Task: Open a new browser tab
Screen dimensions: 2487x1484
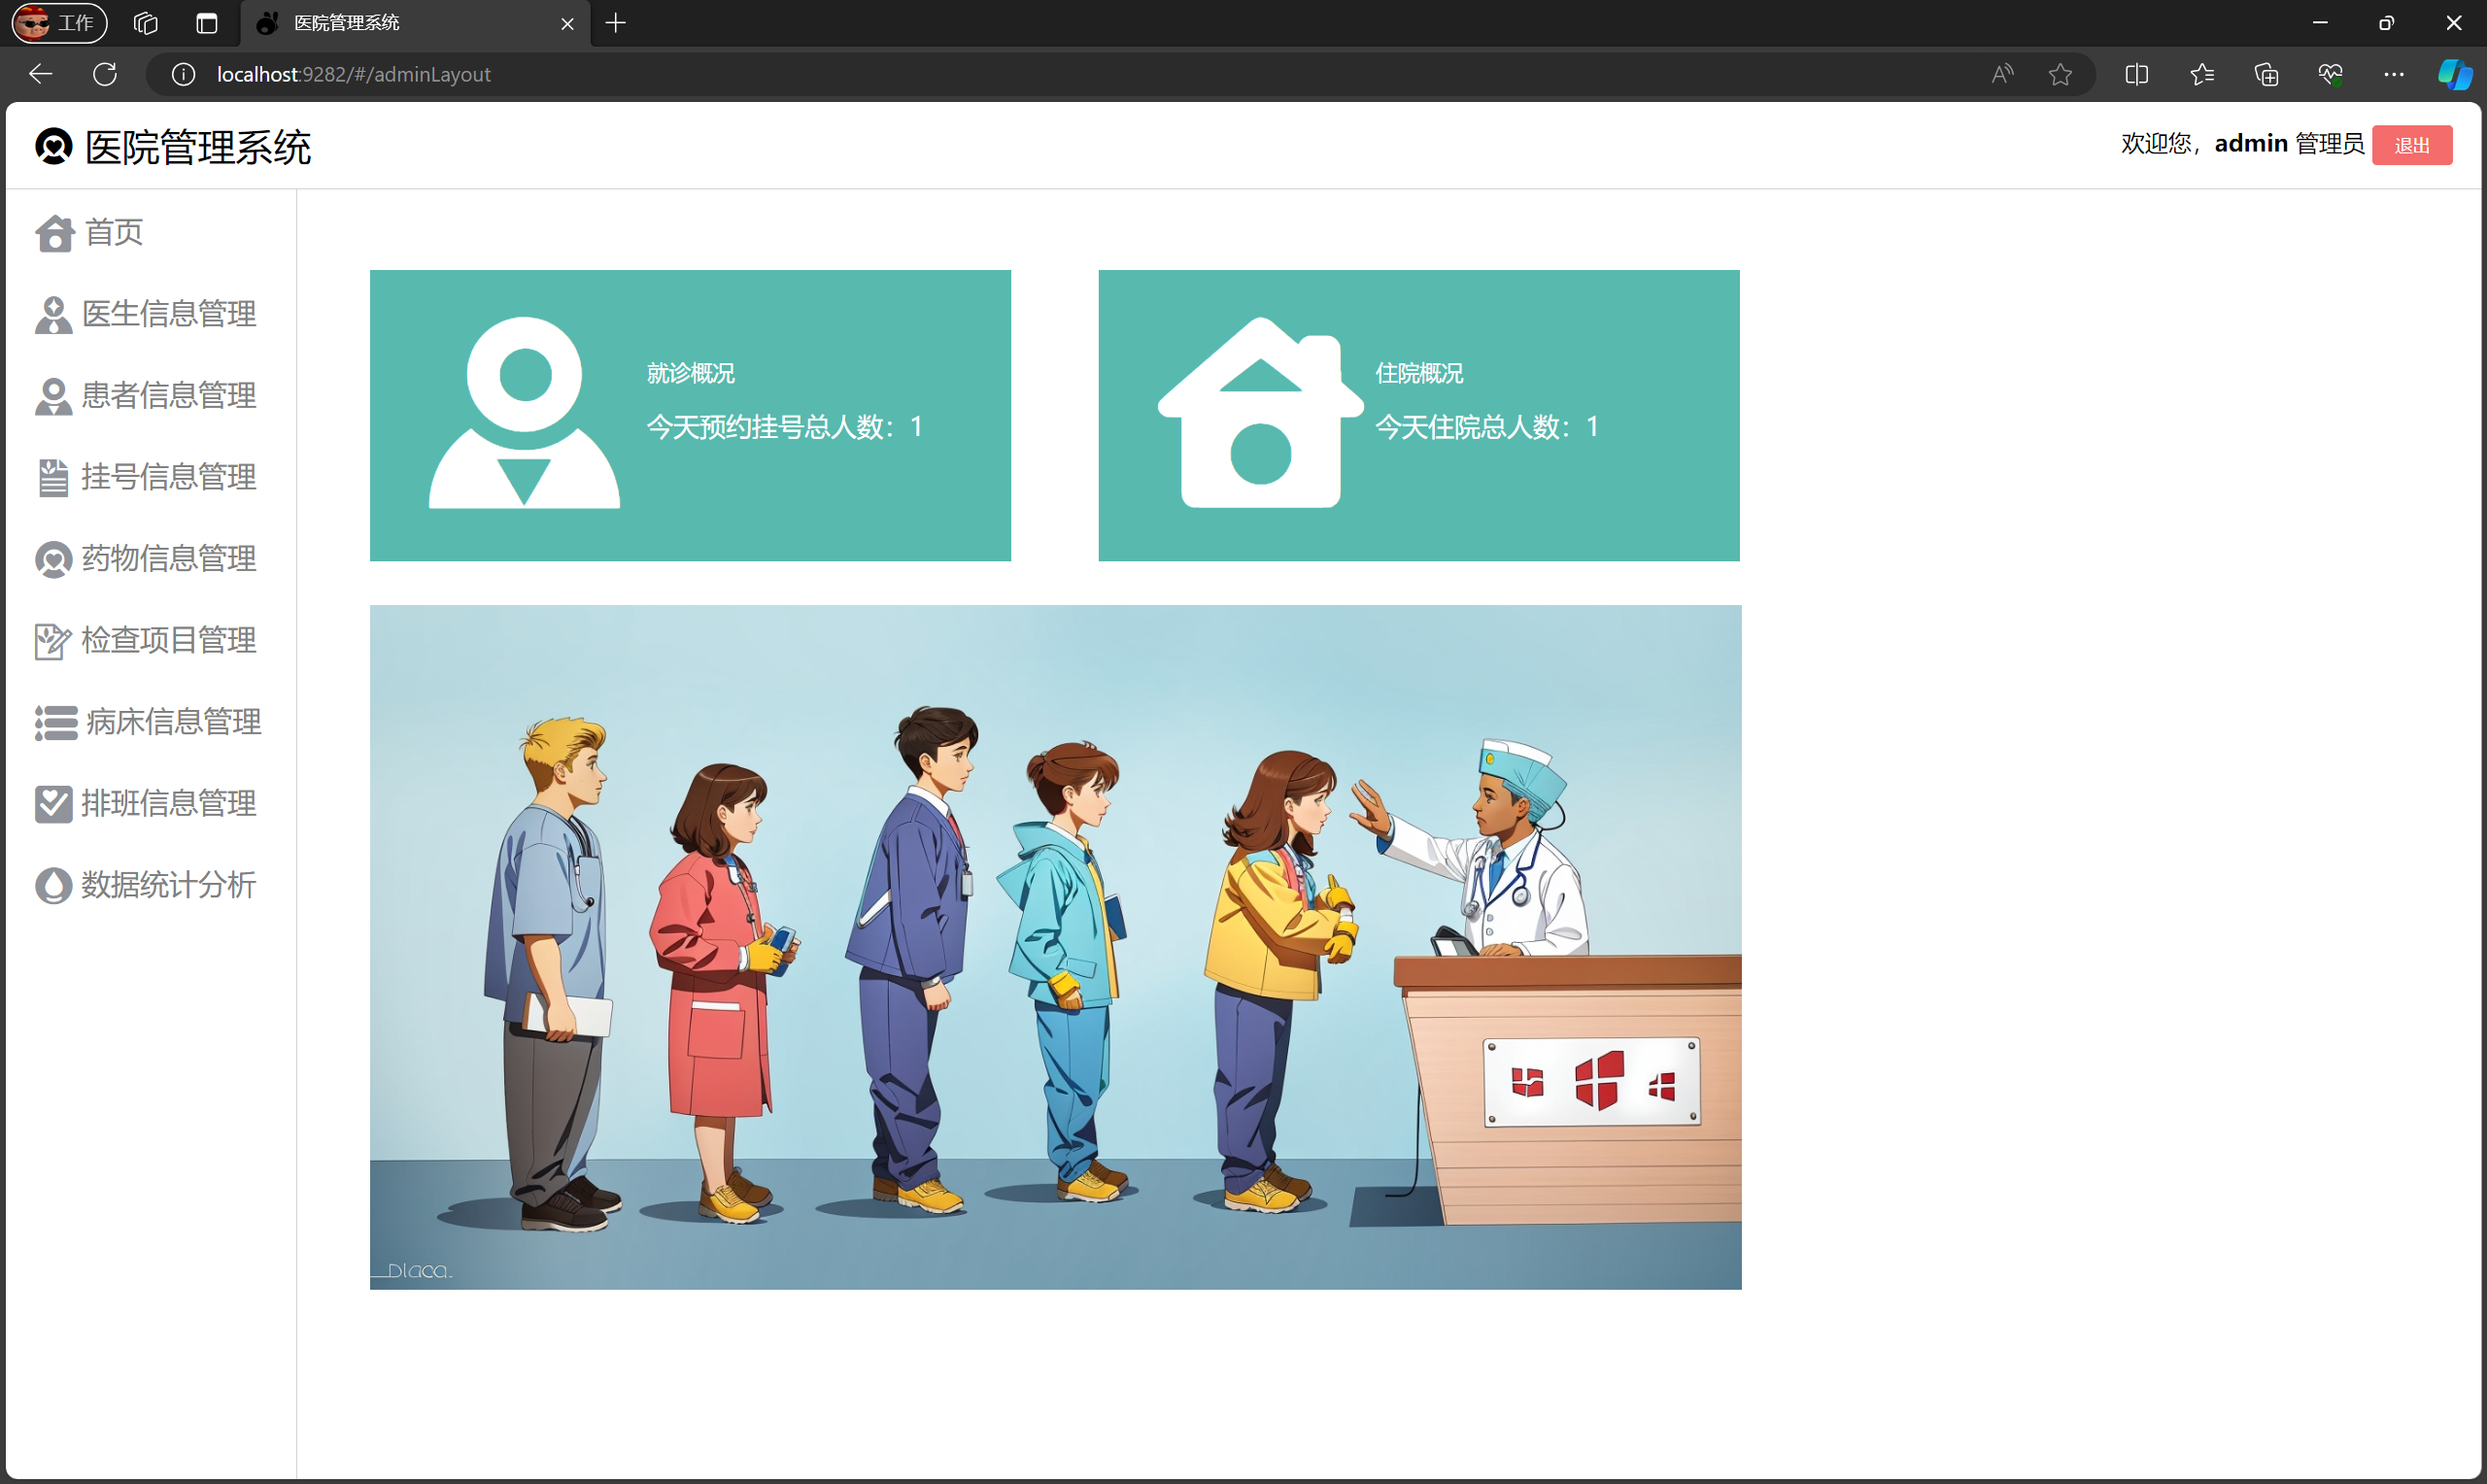Action: point(616,23)
